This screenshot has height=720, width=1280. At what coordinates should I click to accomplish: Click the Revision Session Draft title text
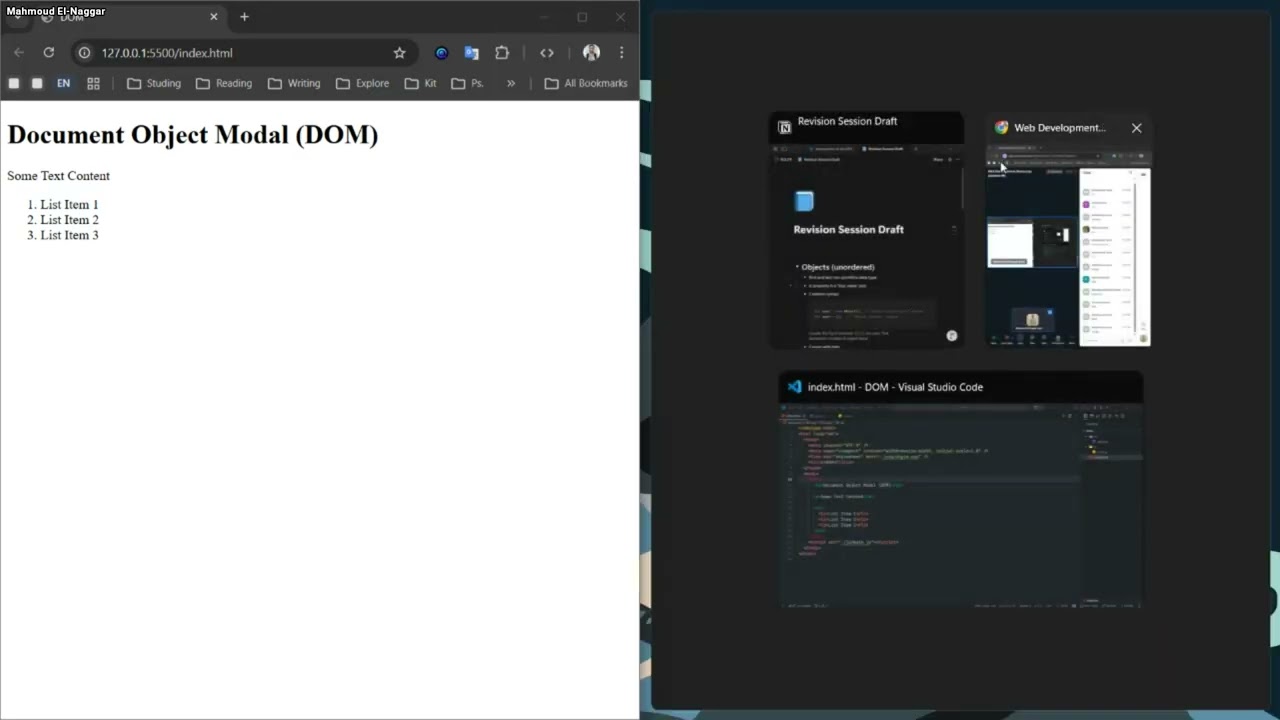[847, 121]
